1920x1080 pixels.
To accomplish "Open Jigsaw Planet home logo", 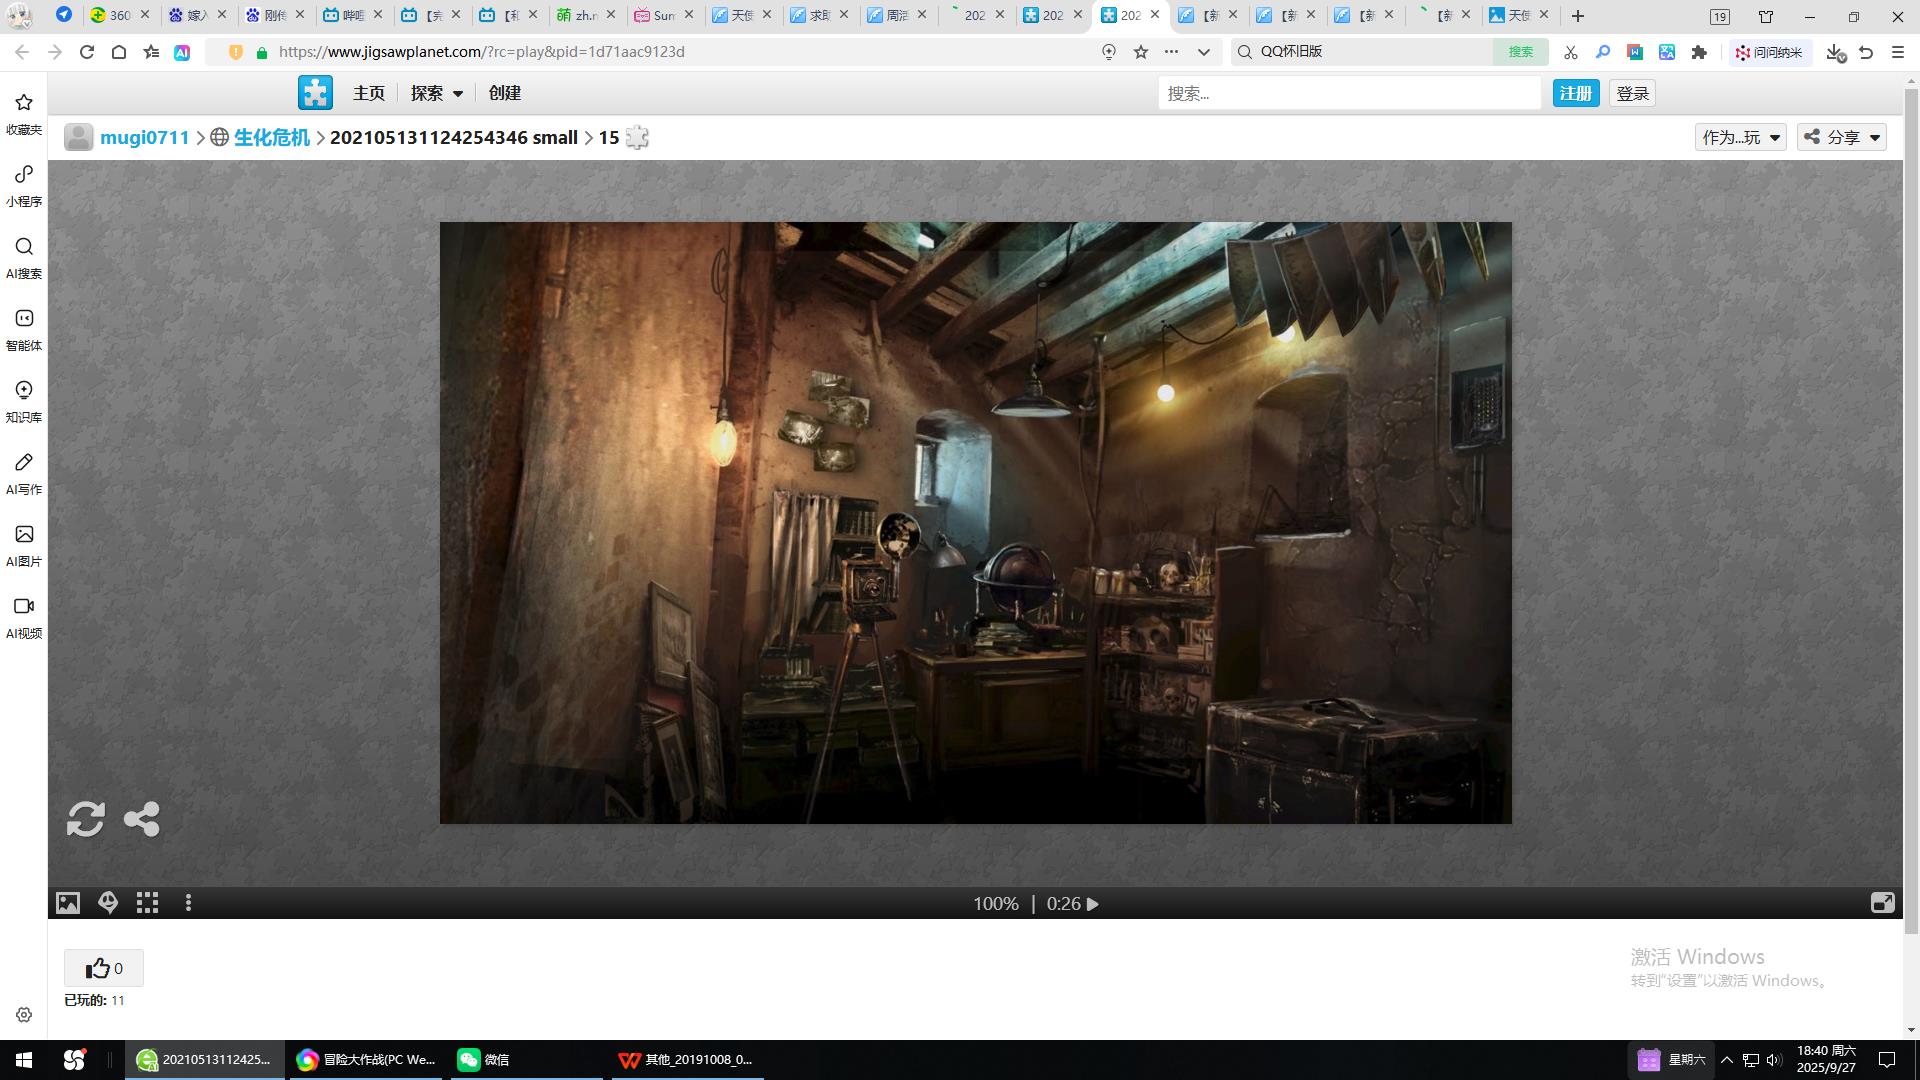I will (315, 93).
